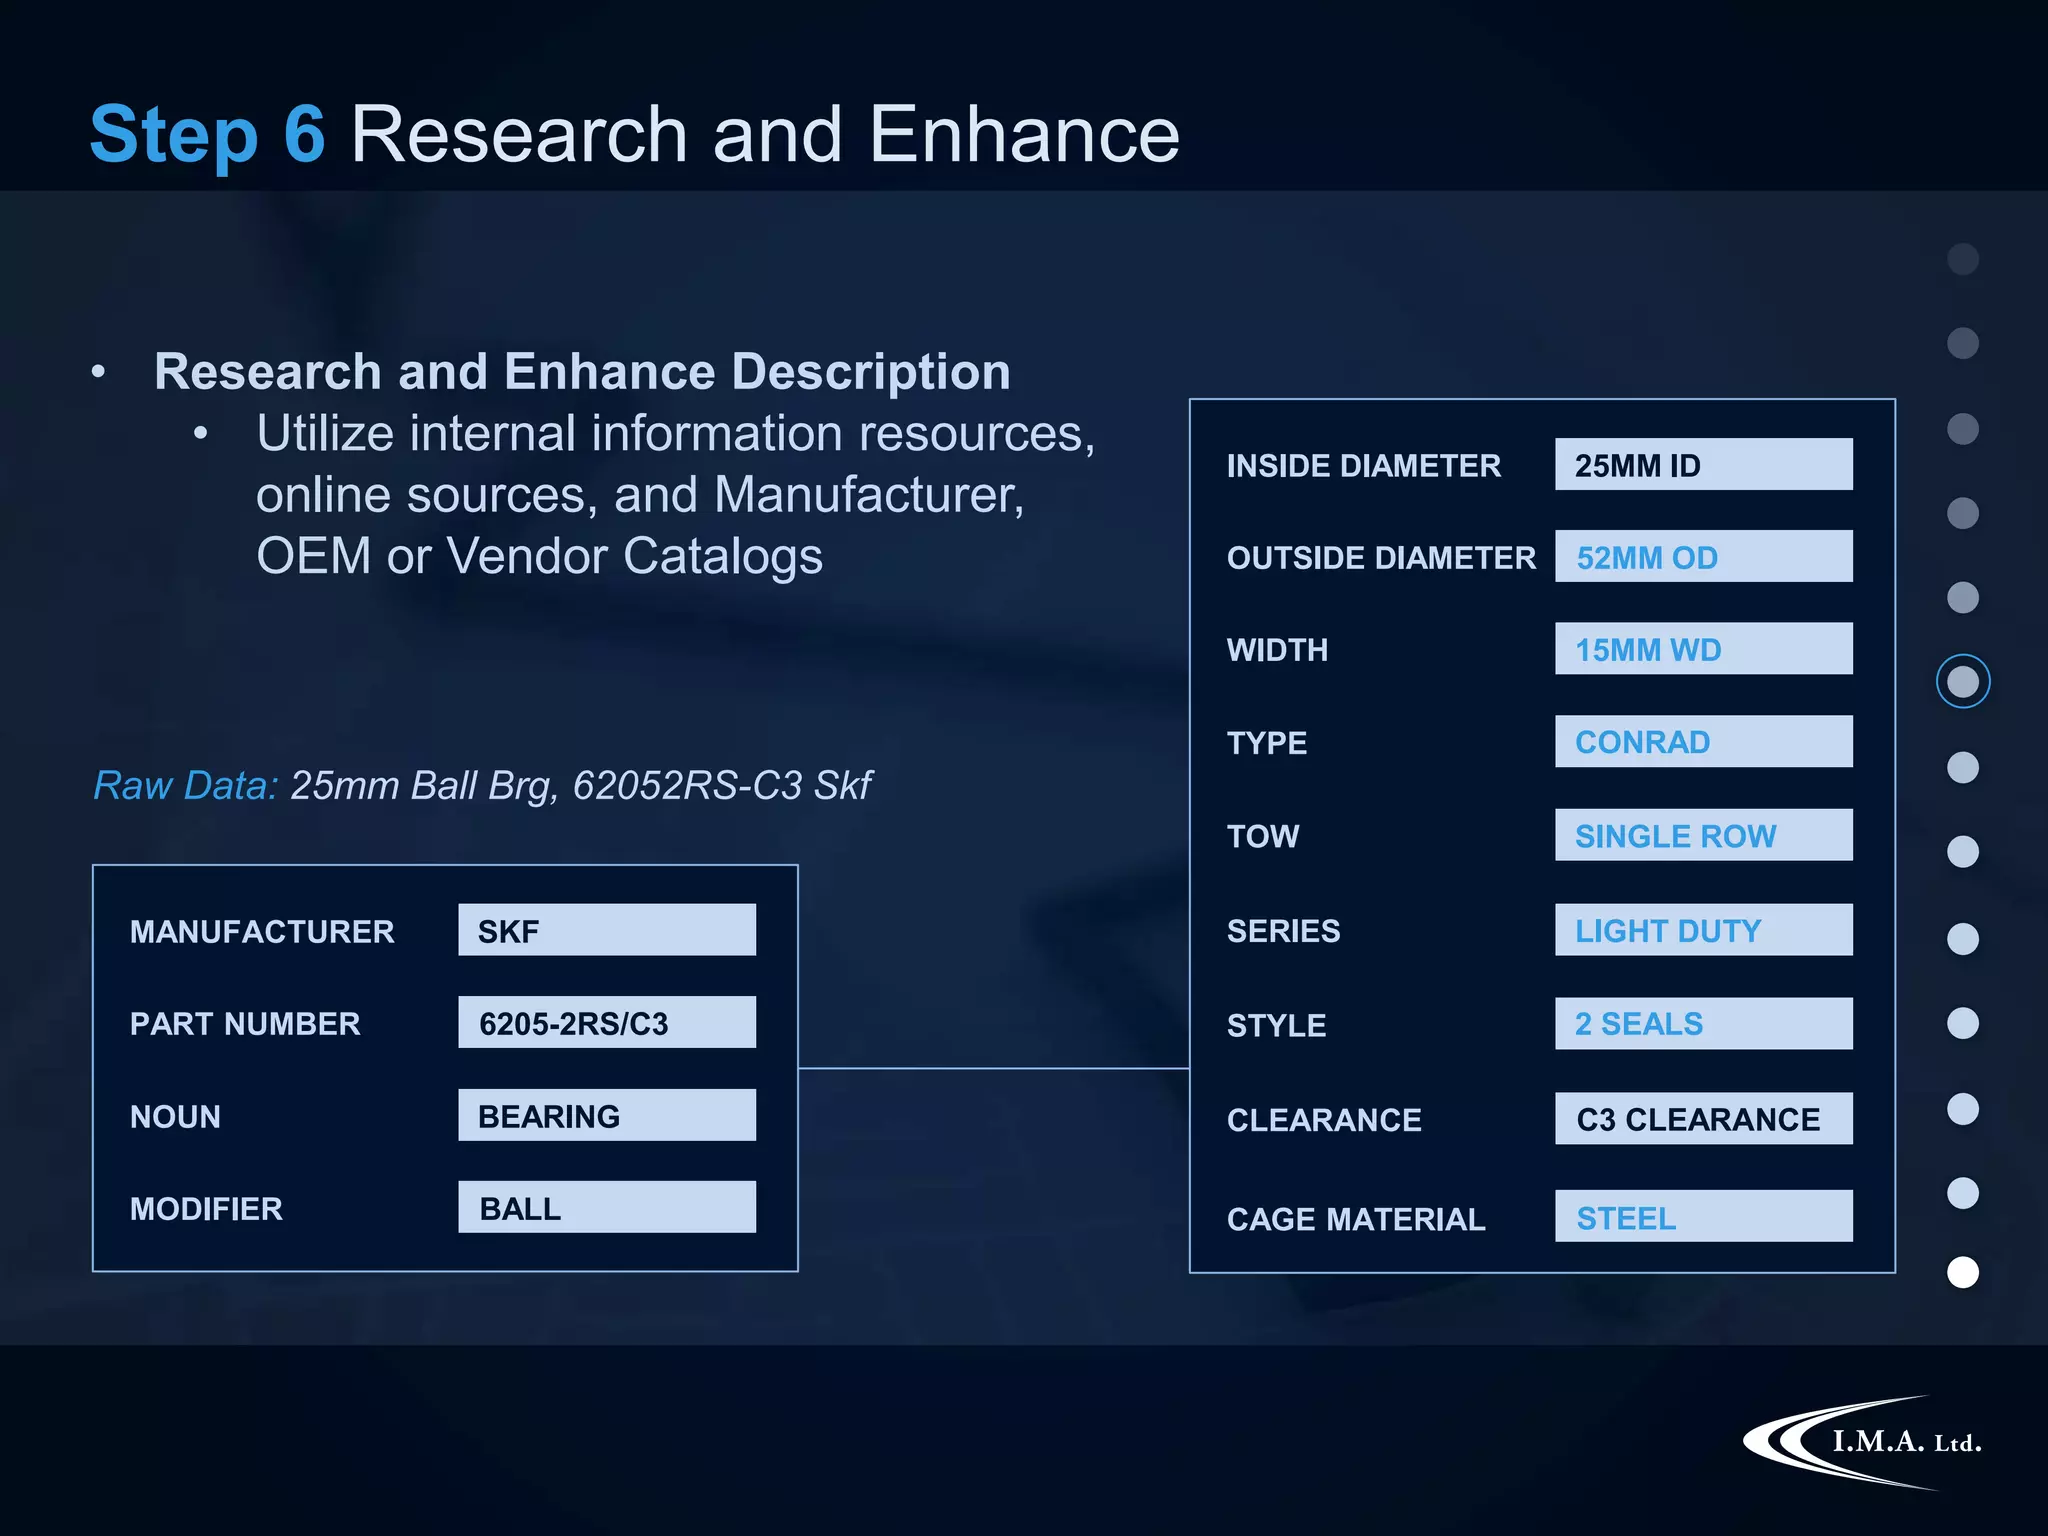Click the 6205-2RS/C3 part number field
Viewport: 2048px width, 1536px height.
point(606,1022)
